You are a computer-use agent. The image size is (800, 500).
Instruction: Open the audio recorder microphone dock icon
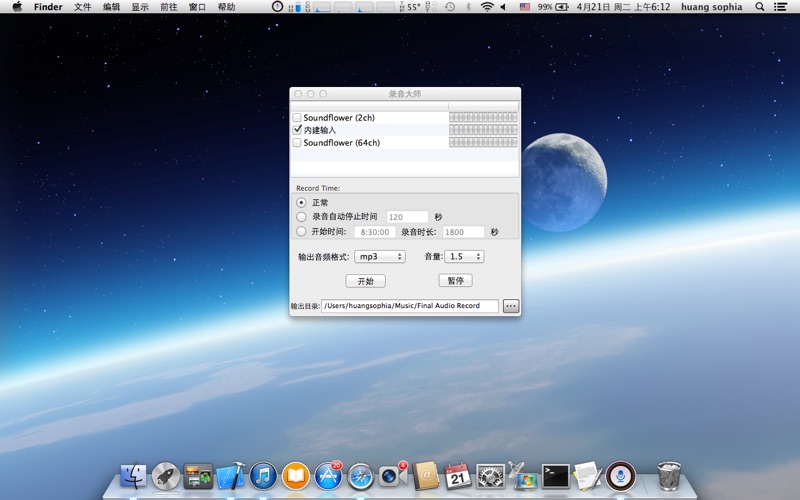(620, 476)
